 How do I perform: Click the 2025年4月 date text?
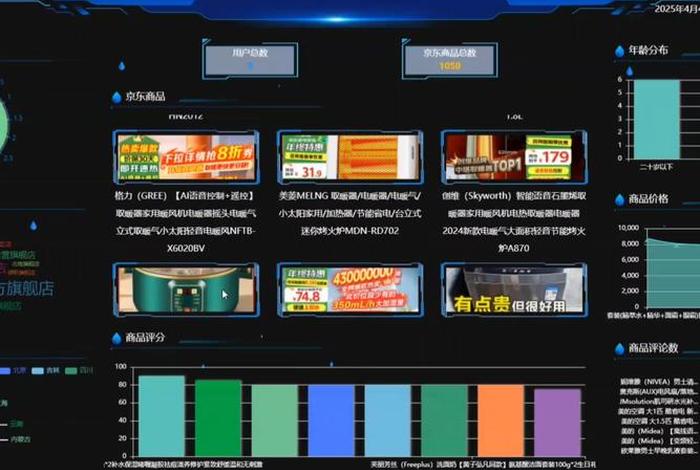point(677,9)
